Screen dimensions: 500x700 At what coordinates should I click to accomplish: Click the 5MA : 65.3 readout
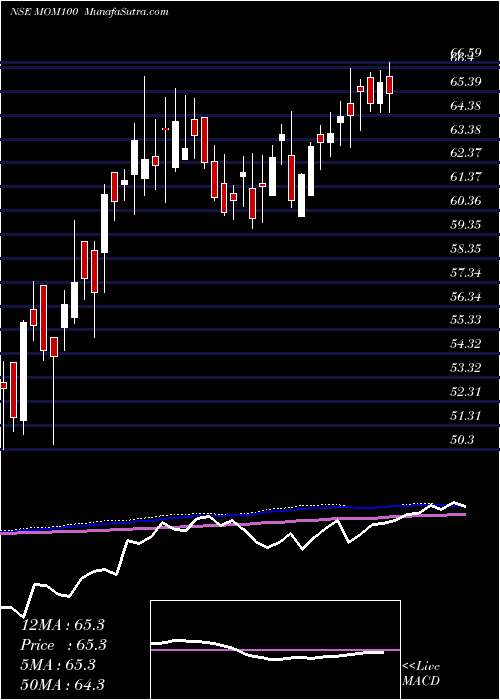click(58, 665)
